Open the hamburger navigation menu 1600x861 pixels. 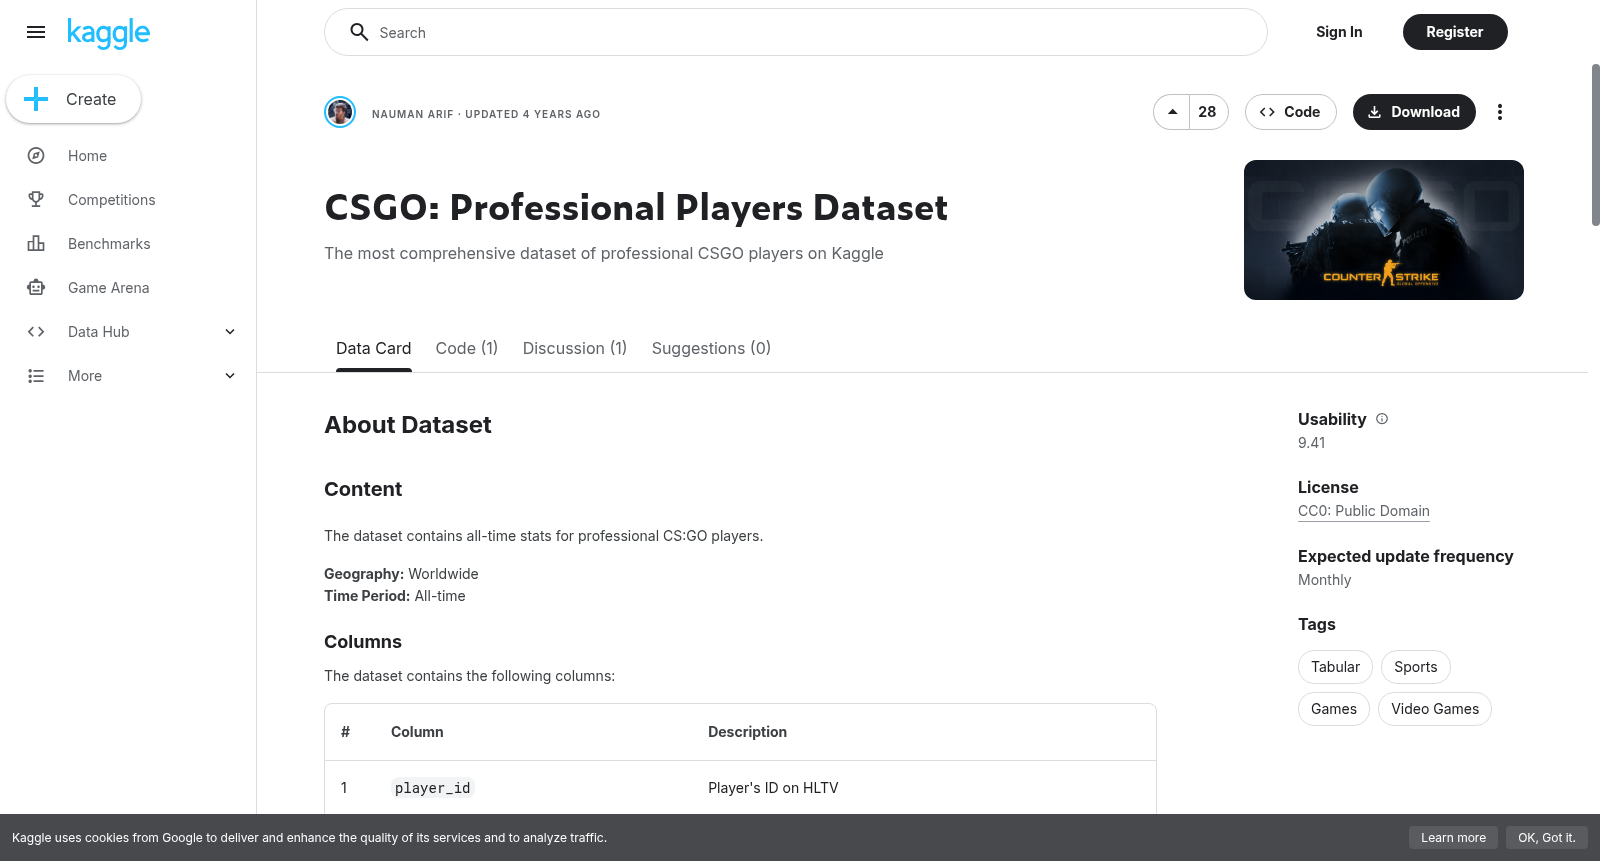click(36, 32)
